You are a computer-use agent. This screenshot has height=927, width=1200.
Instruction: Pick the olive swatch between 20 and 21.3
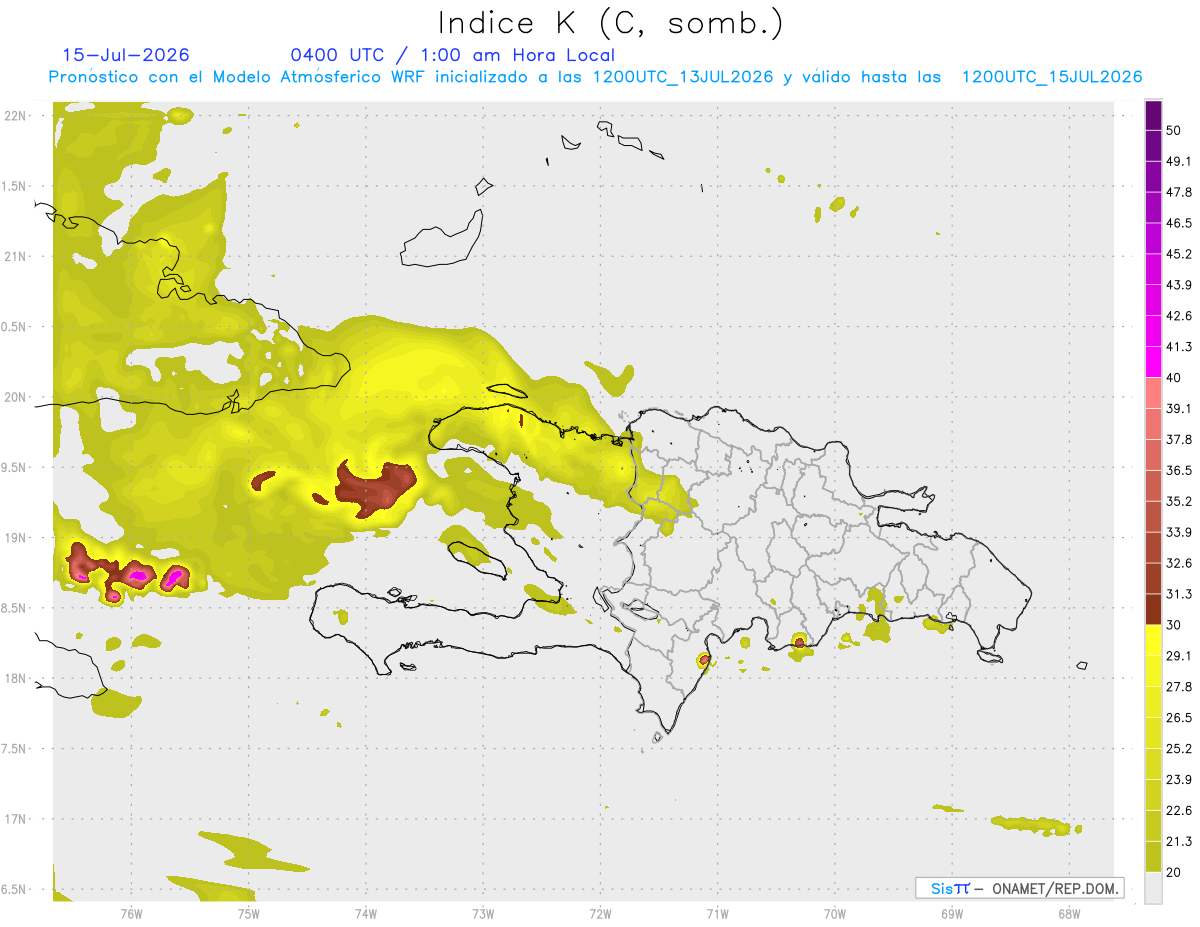(1153, 857)
